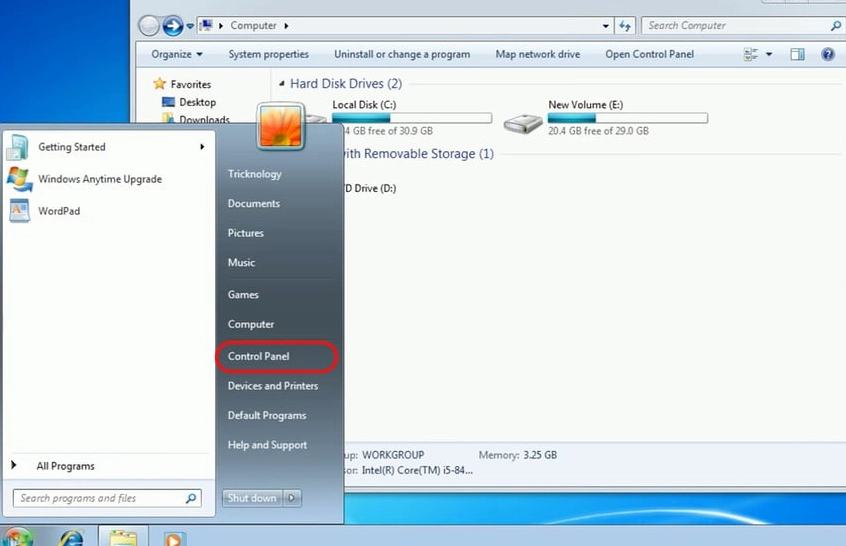Open the change view options dropdown arrow
This screenshot has width=846, height=546.
coord(769,54)
